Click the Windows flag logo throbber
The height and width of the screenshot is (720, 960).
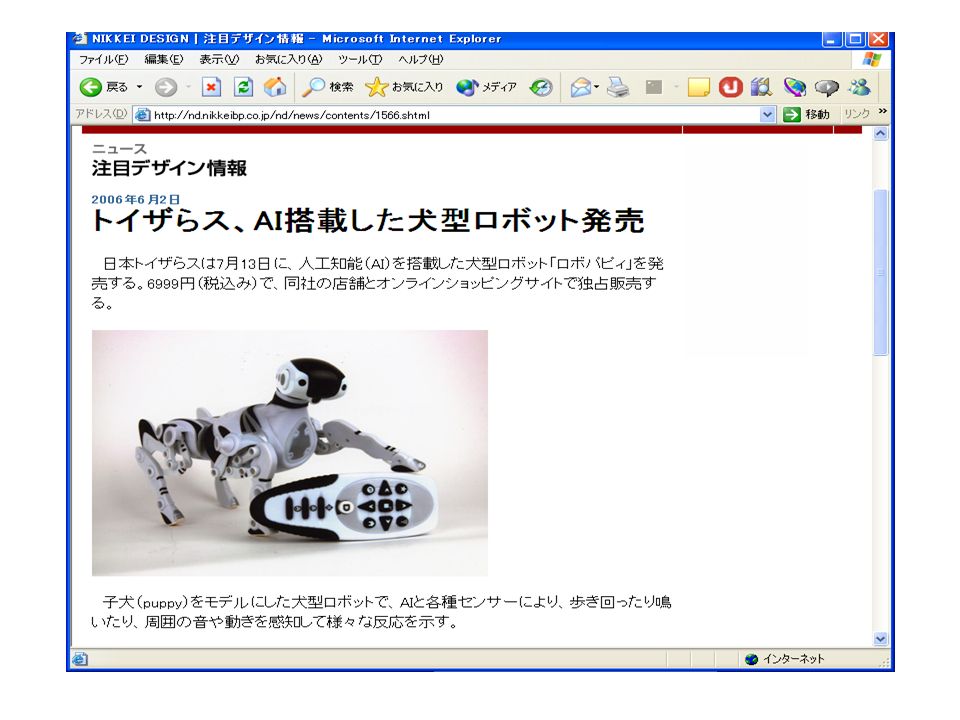[x=871, y=59]
